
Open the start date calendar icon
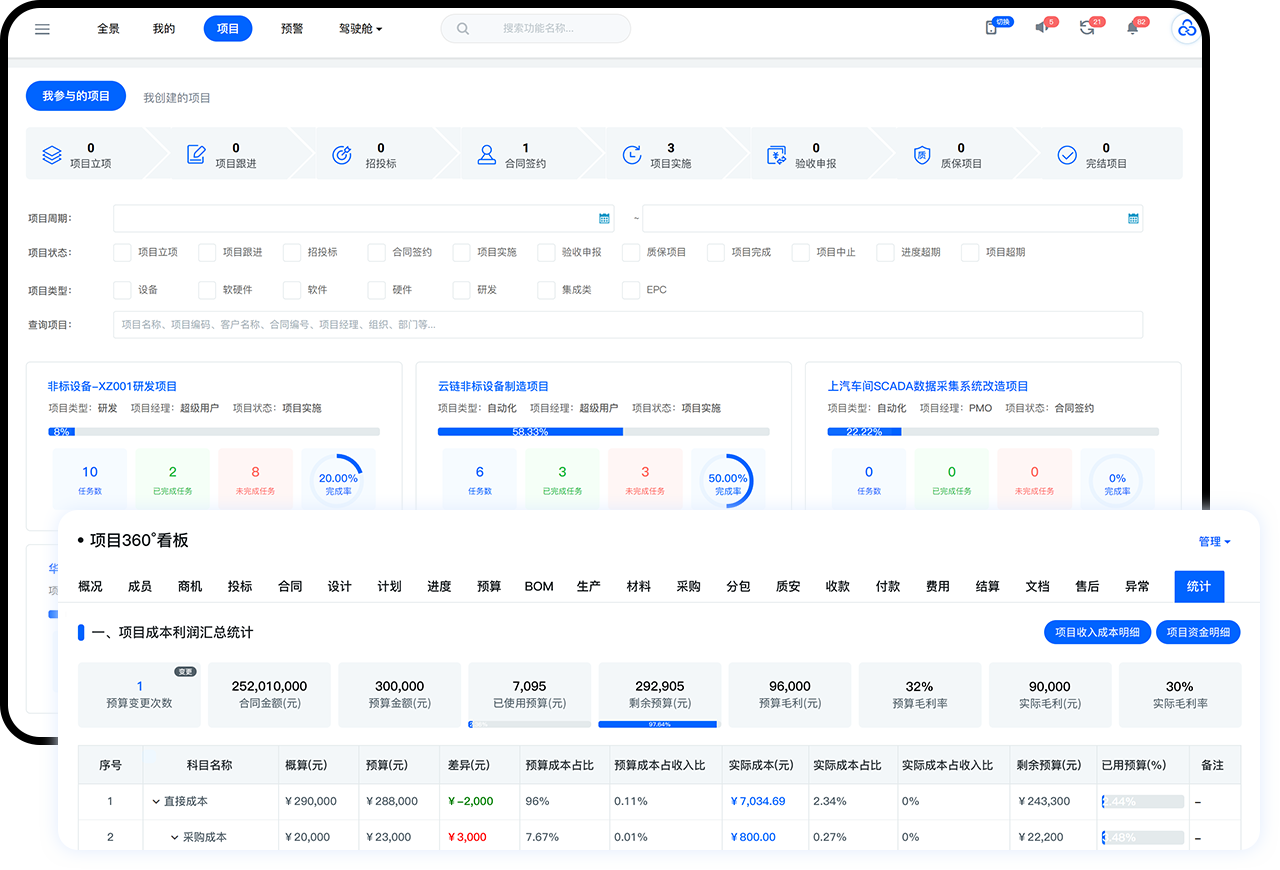point(604,218)
